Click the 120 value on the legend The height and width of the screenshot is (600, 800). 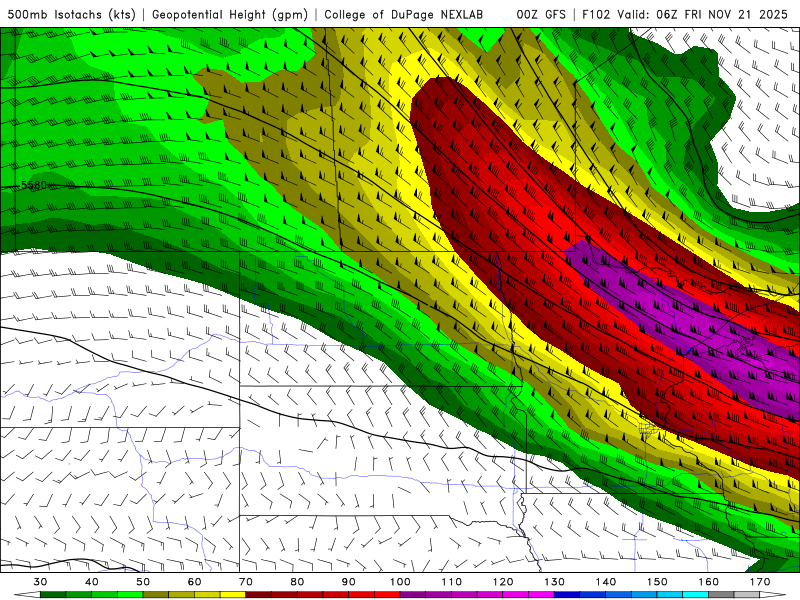(503, 582)
